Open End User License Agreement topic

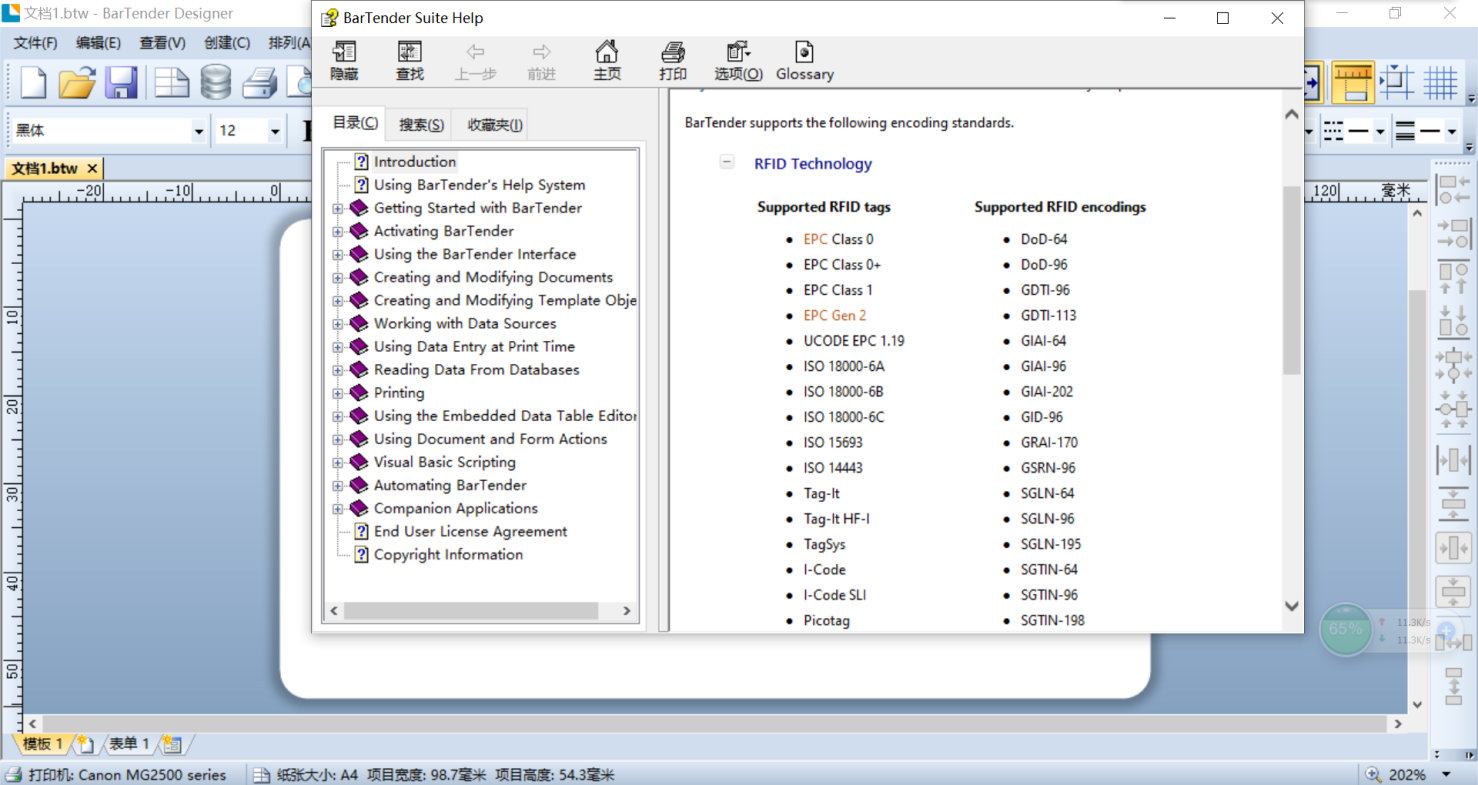tap(470, 532)
